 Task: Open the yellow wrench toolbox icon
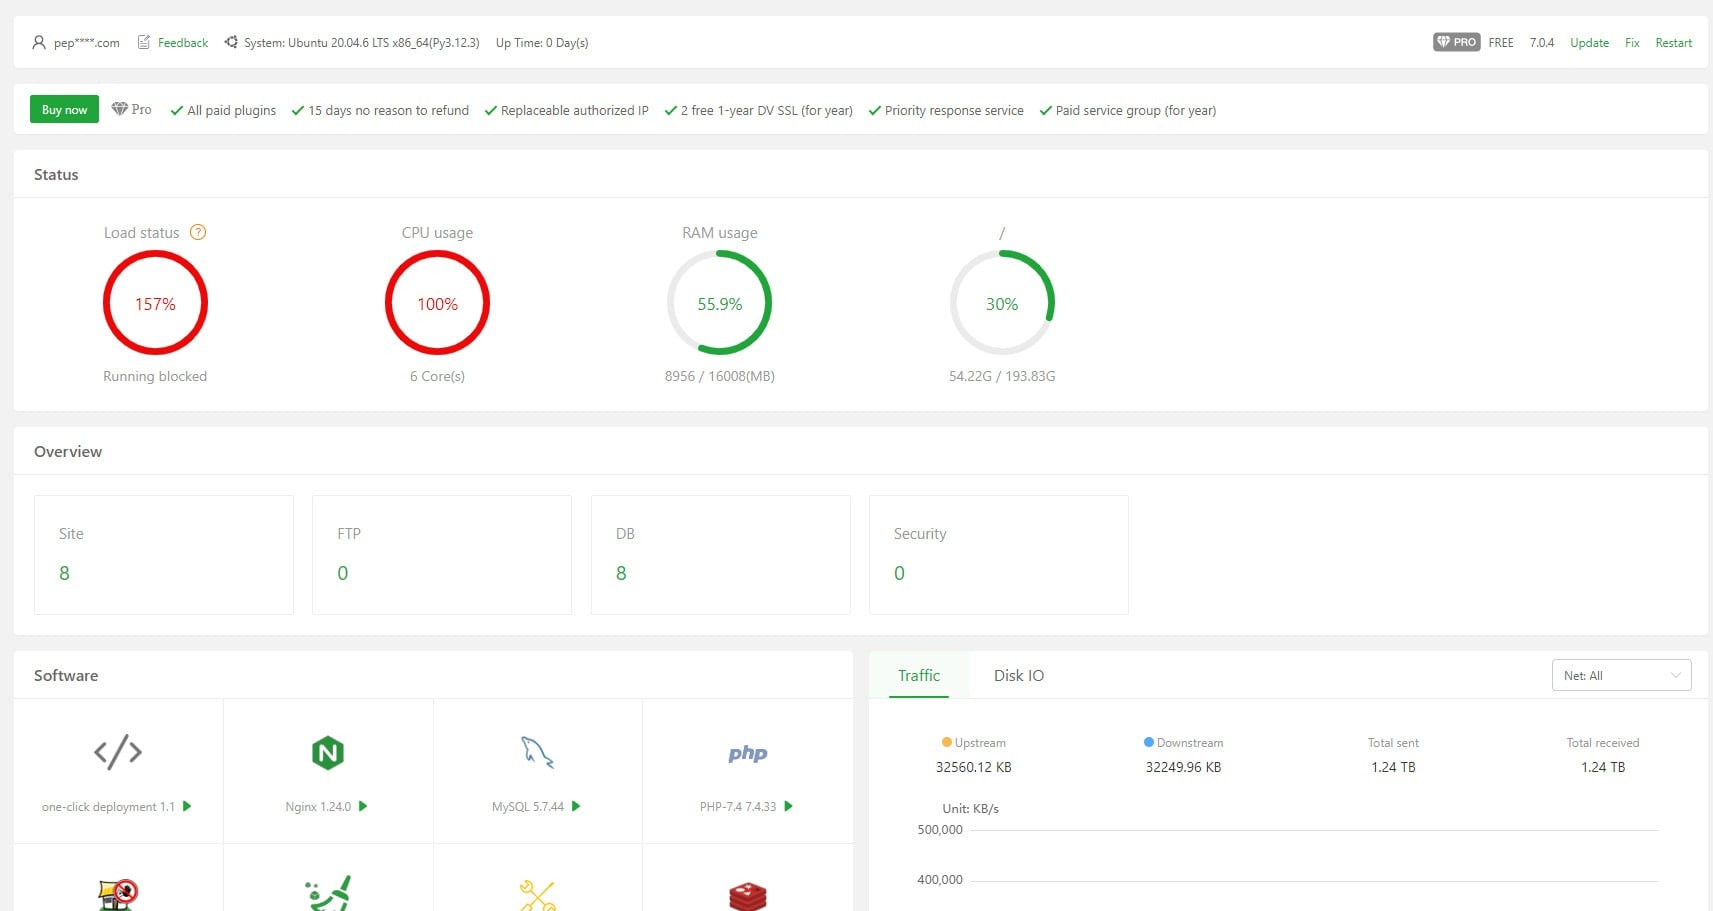point(537,894)
